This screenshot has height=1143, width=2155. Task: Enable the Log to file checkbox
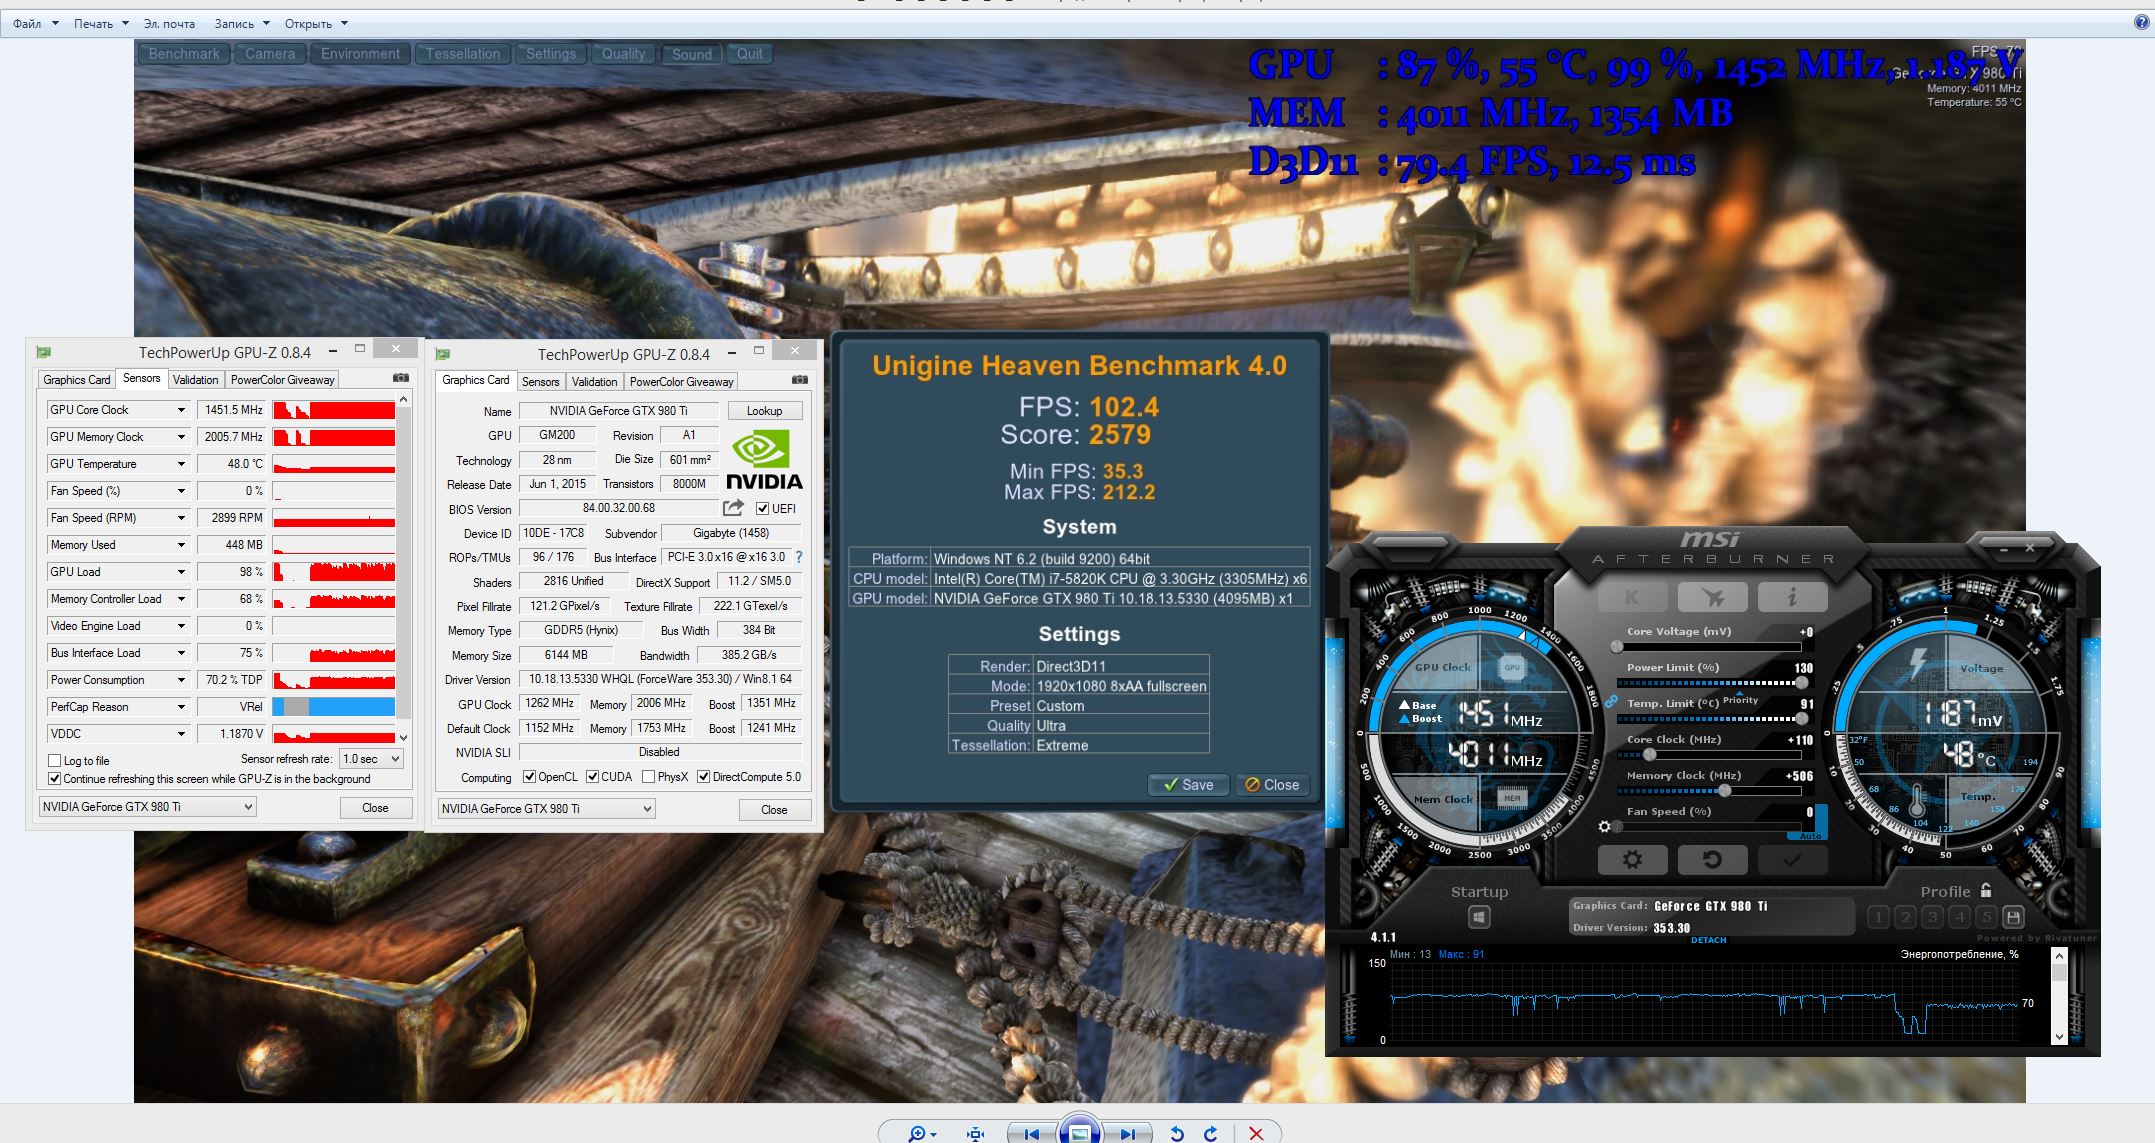(x=55, y=761)
